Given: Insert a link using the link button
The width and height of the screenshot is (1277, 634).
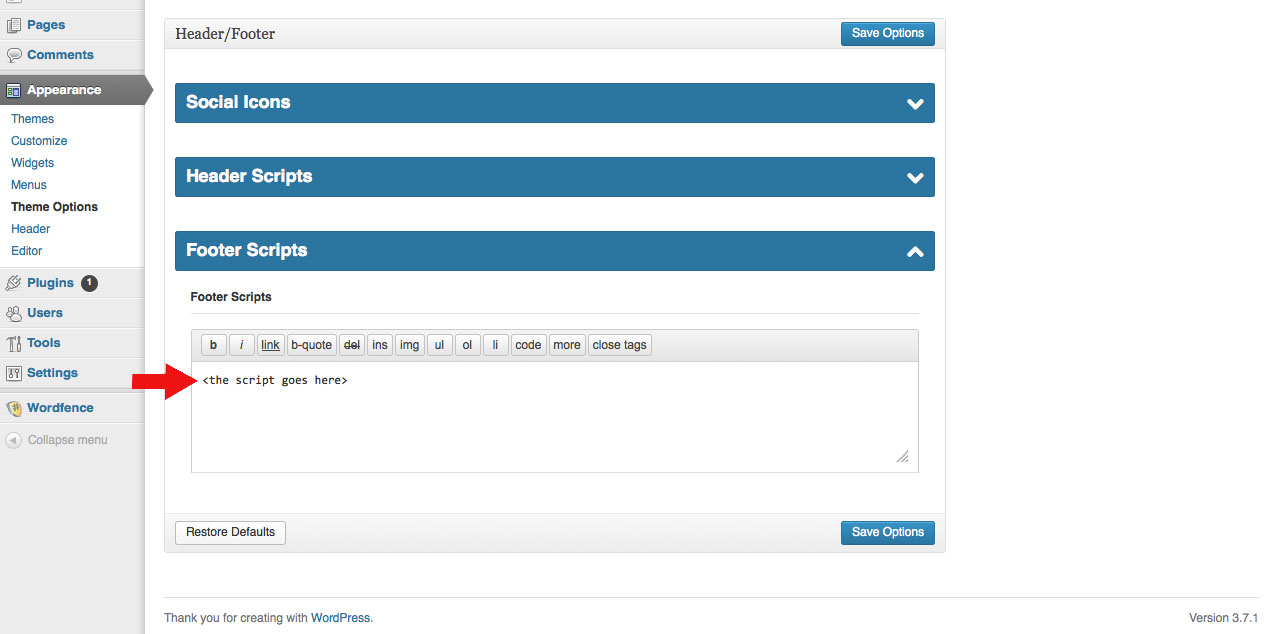Looking at the screenshot, I should coord(270,345).
